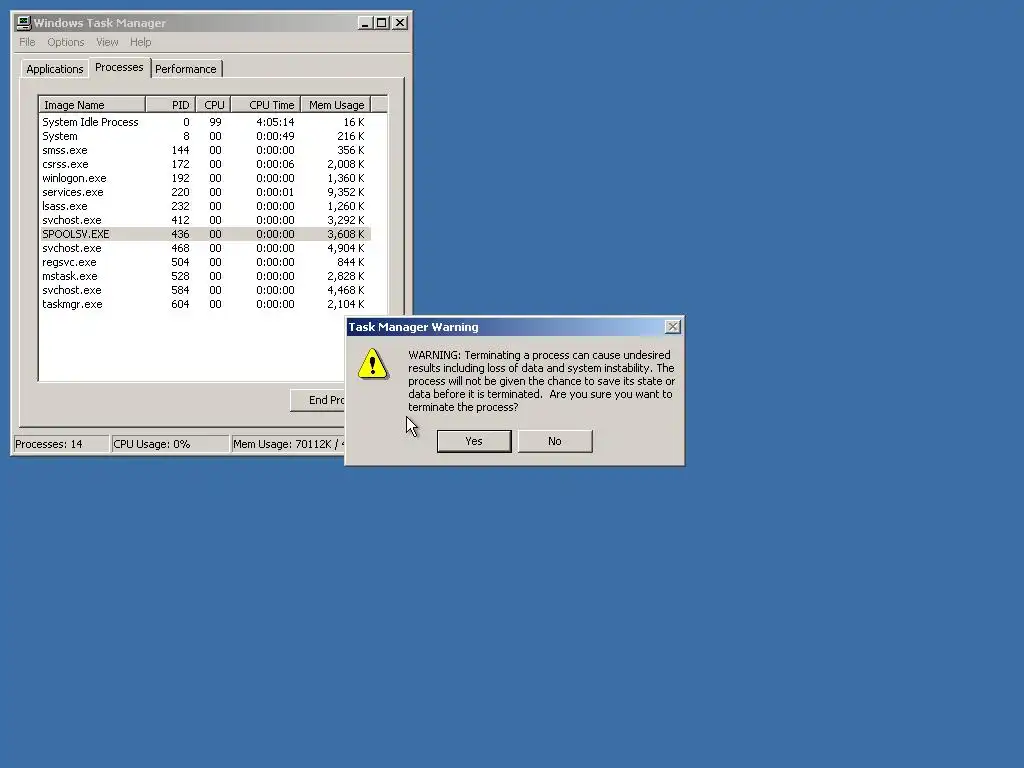Select the SPOOLSV.EXE process row
1024x768 pixels.
point(205,234)
